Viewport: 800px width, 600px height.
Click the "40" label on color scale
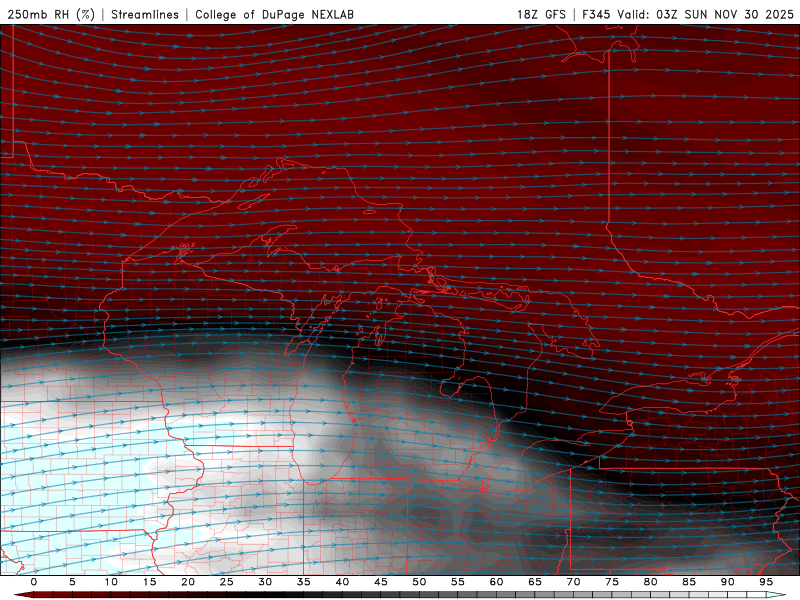click(x=342, y=582)
